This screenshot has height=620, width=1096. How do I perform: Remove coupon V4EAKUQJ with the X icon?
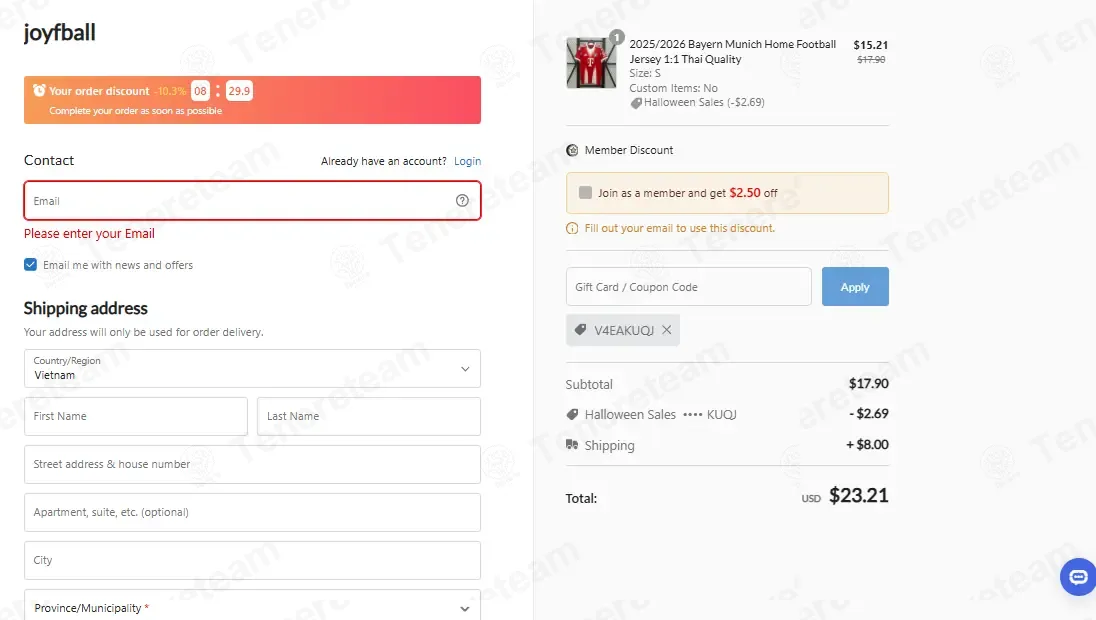click(x=667, y=330)
